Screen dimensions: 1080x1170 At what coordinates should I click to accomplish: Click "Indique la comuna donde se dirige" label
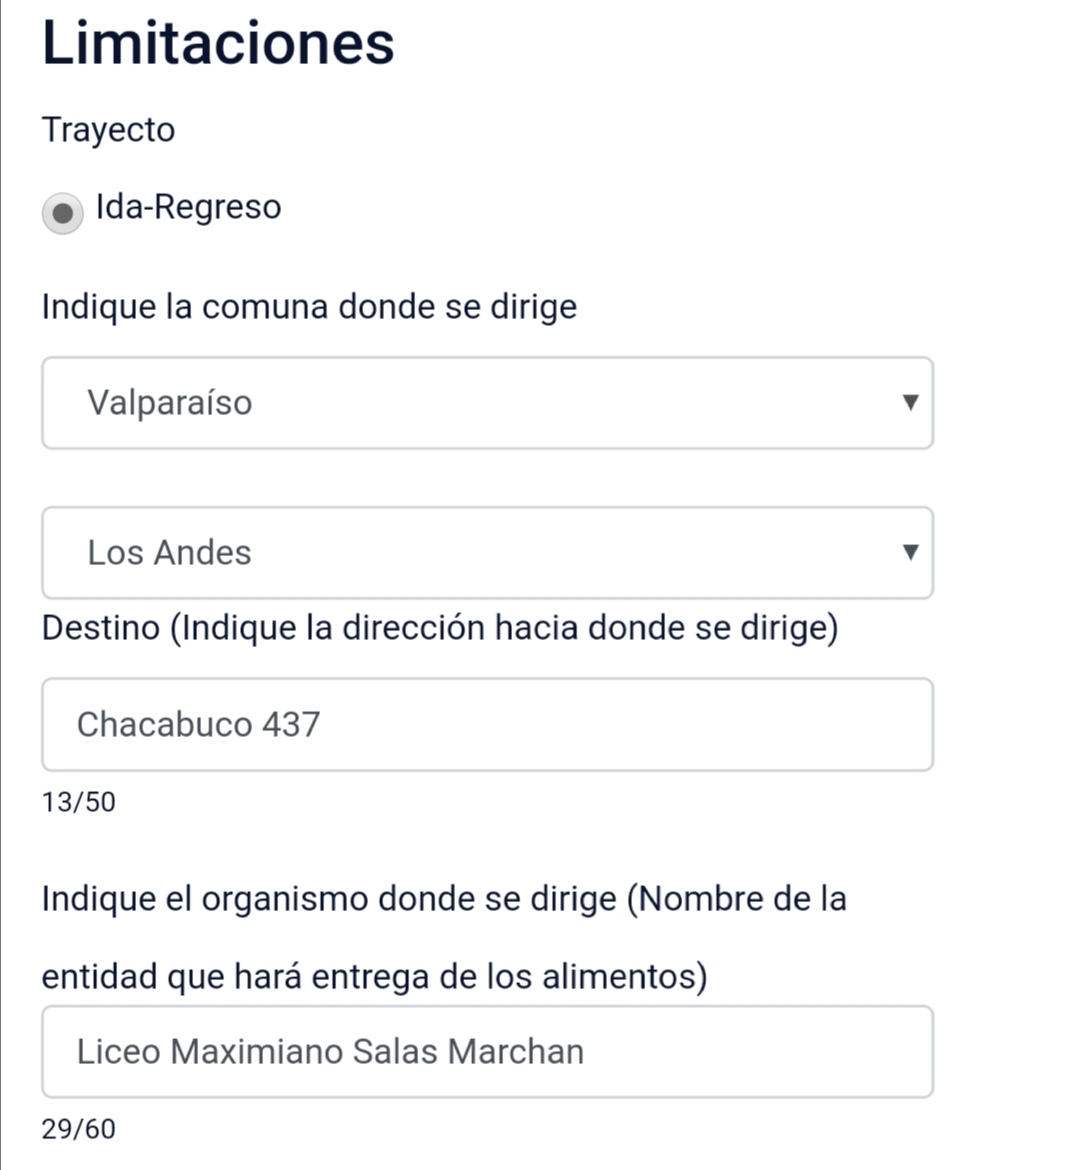point(309,306)
